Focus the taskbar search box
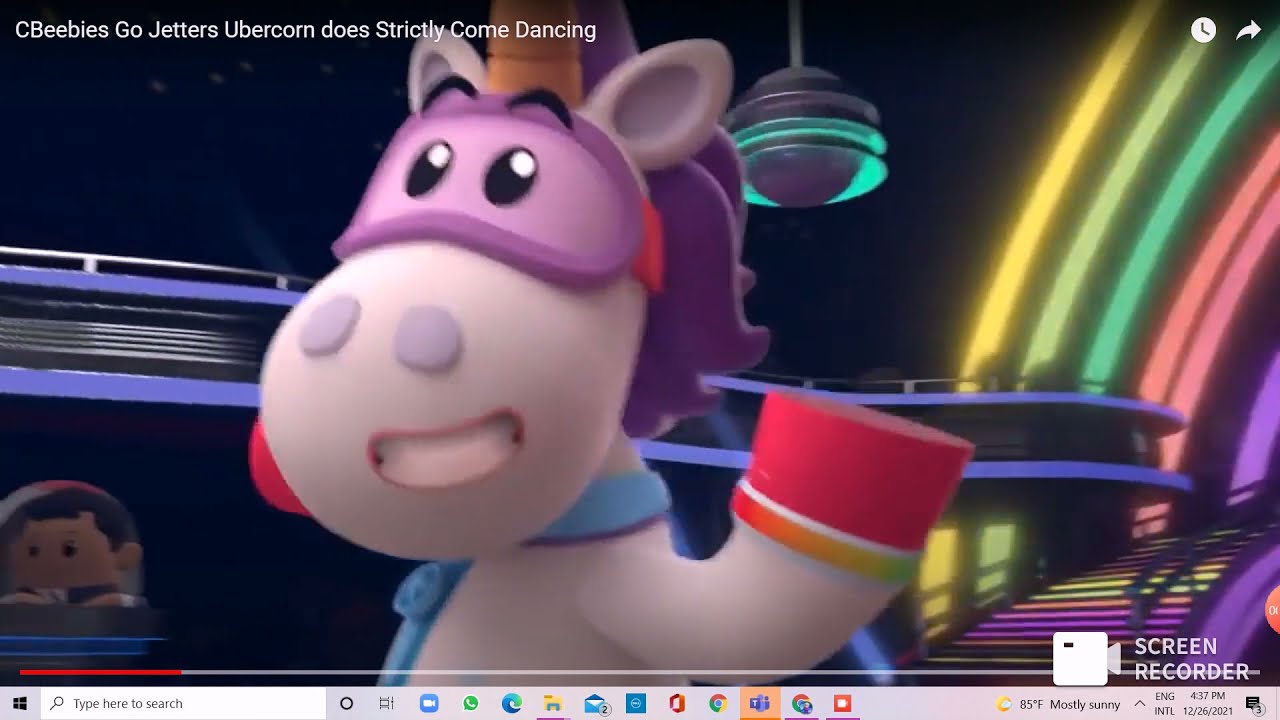The height and width of the screenshot is (720, 1280). (x=183, y=704)
